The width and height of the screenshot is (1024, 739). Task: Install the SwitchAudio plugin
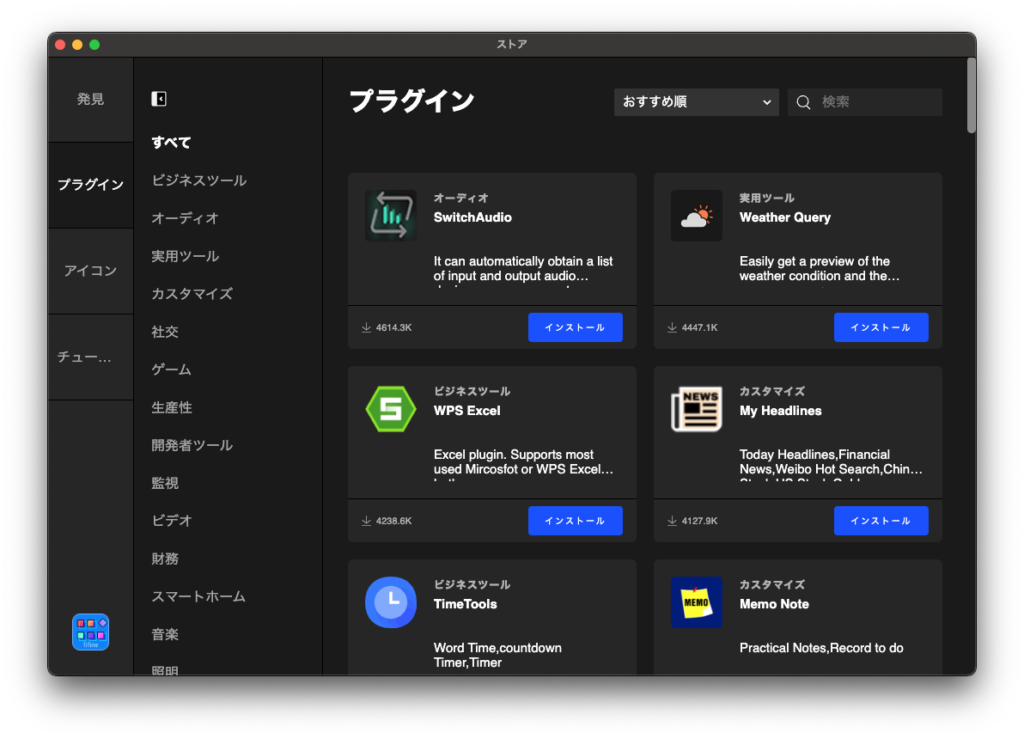(575, 326)
